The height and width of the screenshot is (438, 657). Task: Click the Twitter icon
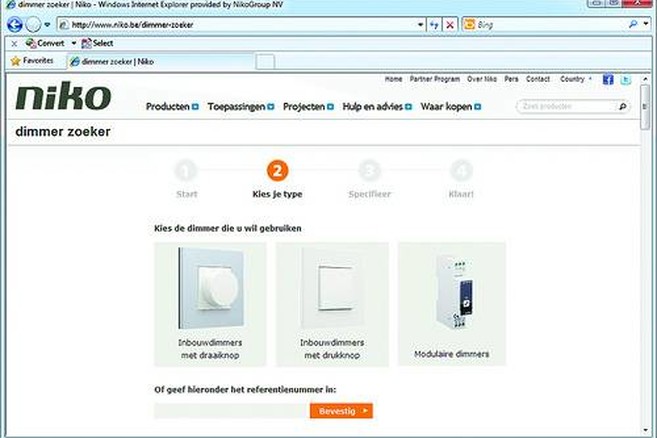pyautogui.click(x=626, y=80)
